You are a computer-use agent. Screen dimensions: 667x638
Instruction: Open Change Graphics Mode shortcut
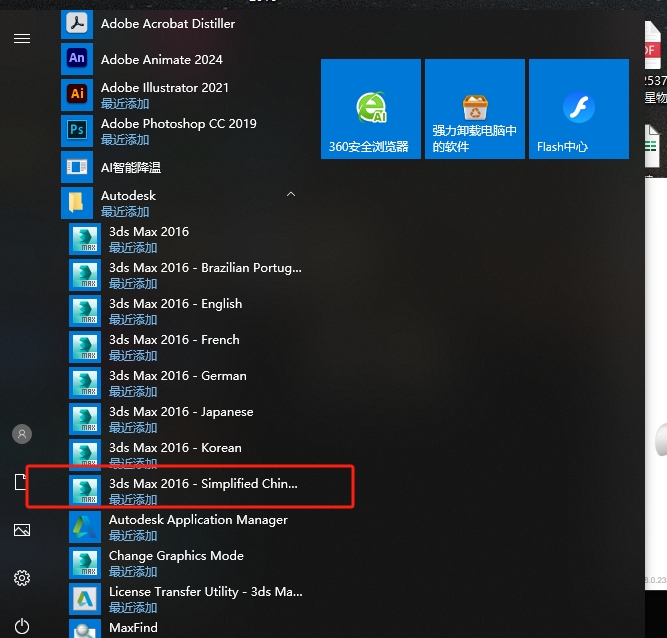(x=85, y=562)
